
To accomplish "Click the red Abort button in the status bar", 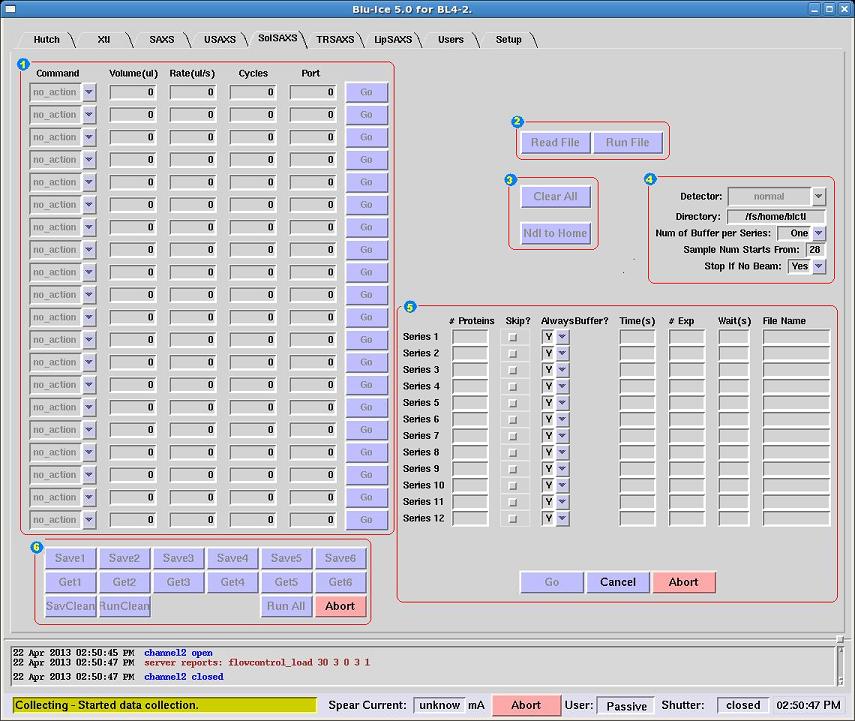I will (x=526, y=705).
